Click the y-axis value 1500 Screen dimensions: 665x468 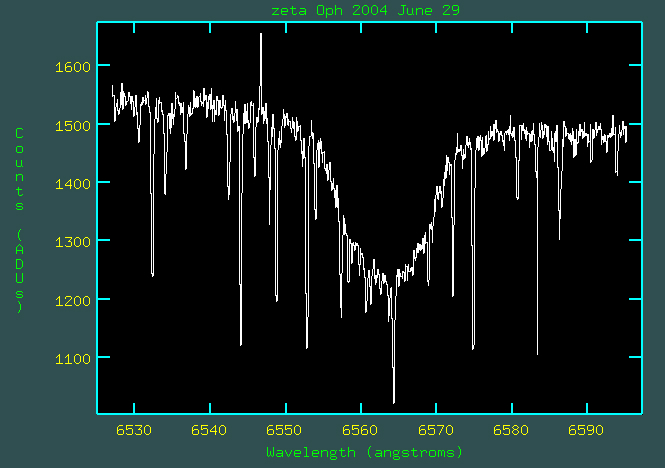[73, 126]
